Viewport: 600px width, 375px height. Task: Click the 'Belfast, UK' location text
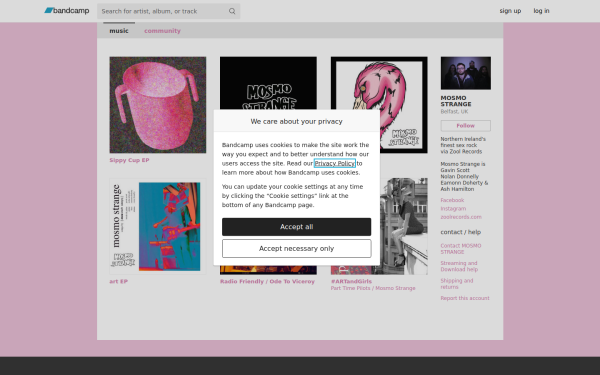[454, 111]
